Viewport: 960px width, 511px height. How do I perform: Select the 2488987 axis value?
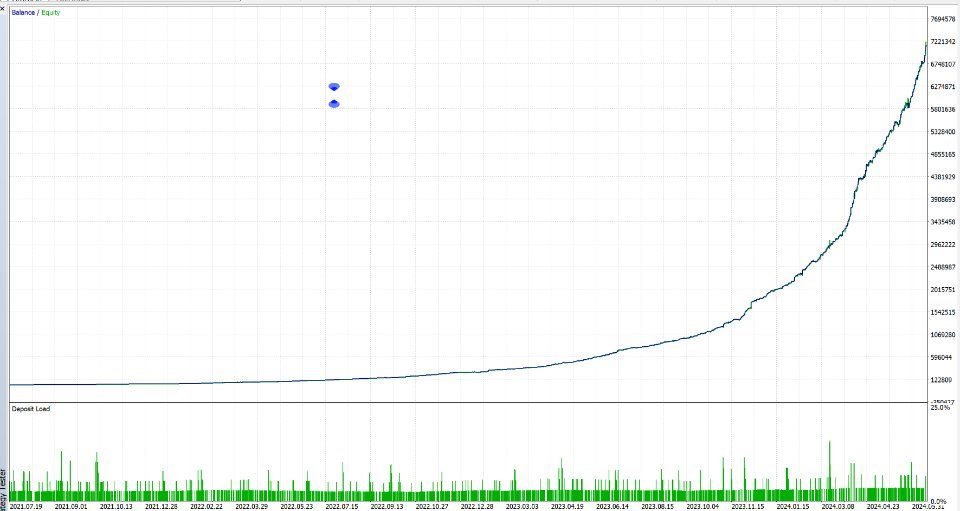943,267
